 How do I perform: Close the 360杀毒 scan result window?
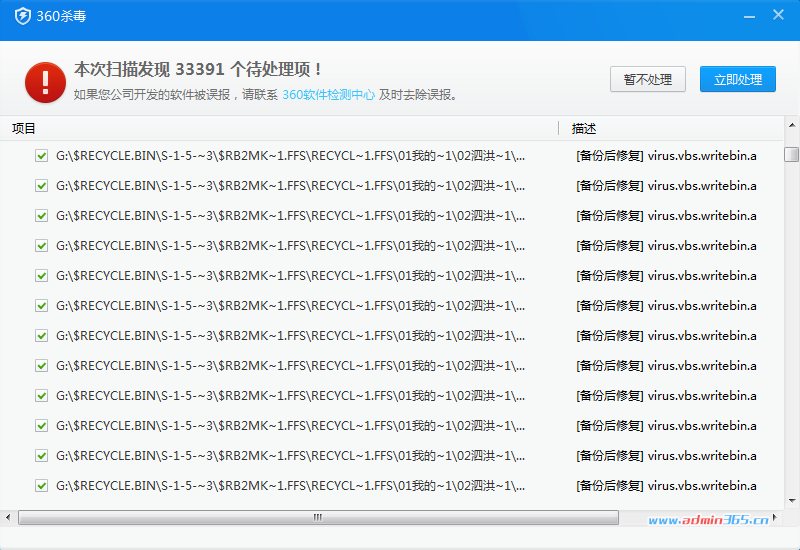[x=778, y=15]
